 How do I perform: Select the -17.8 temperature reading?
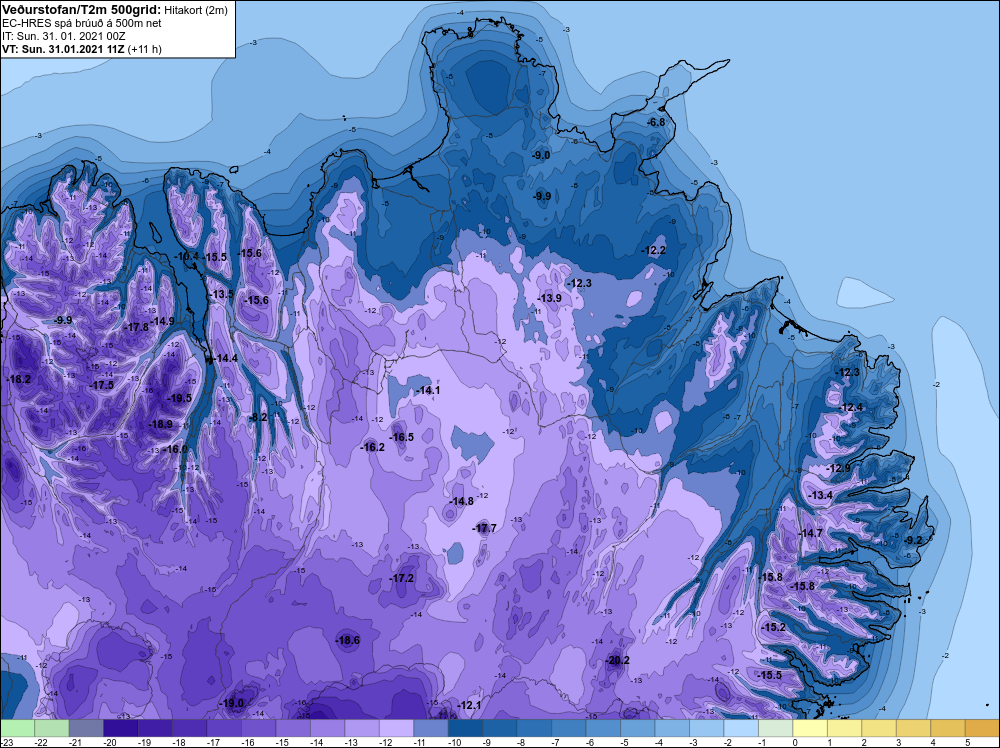136,326
